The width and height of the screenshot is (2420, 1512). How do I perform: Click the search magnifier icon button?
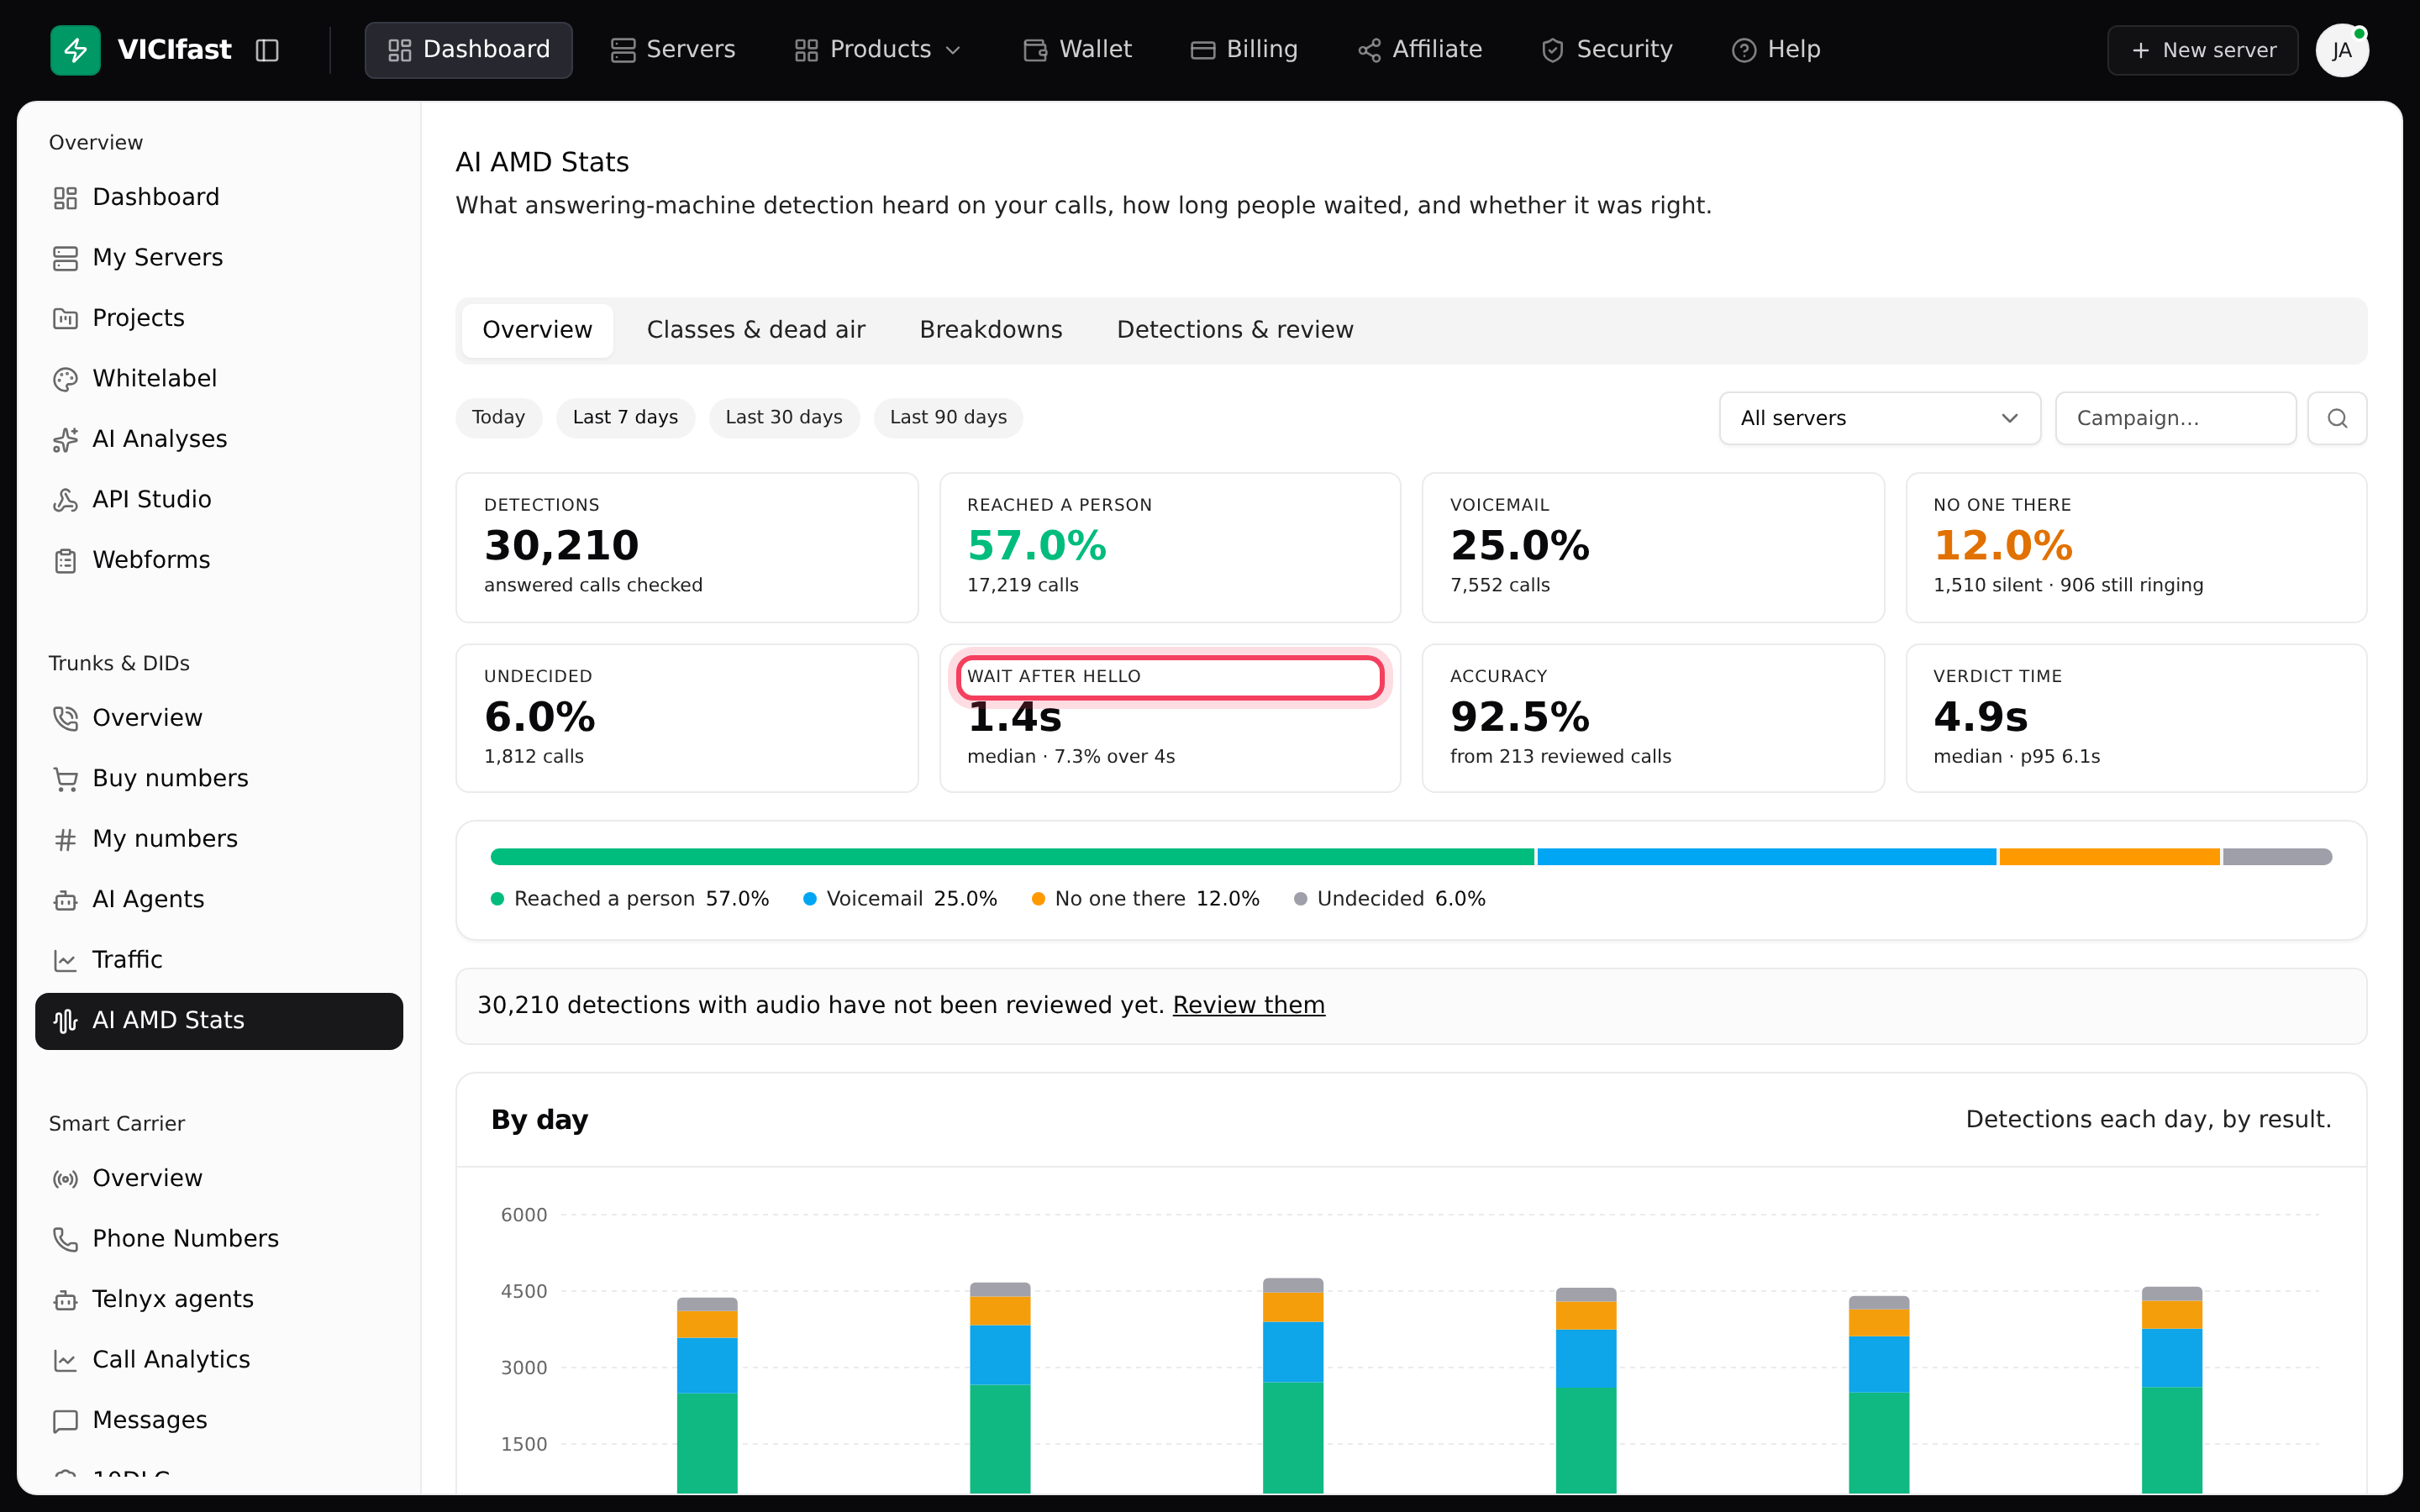coord(2337,418)
